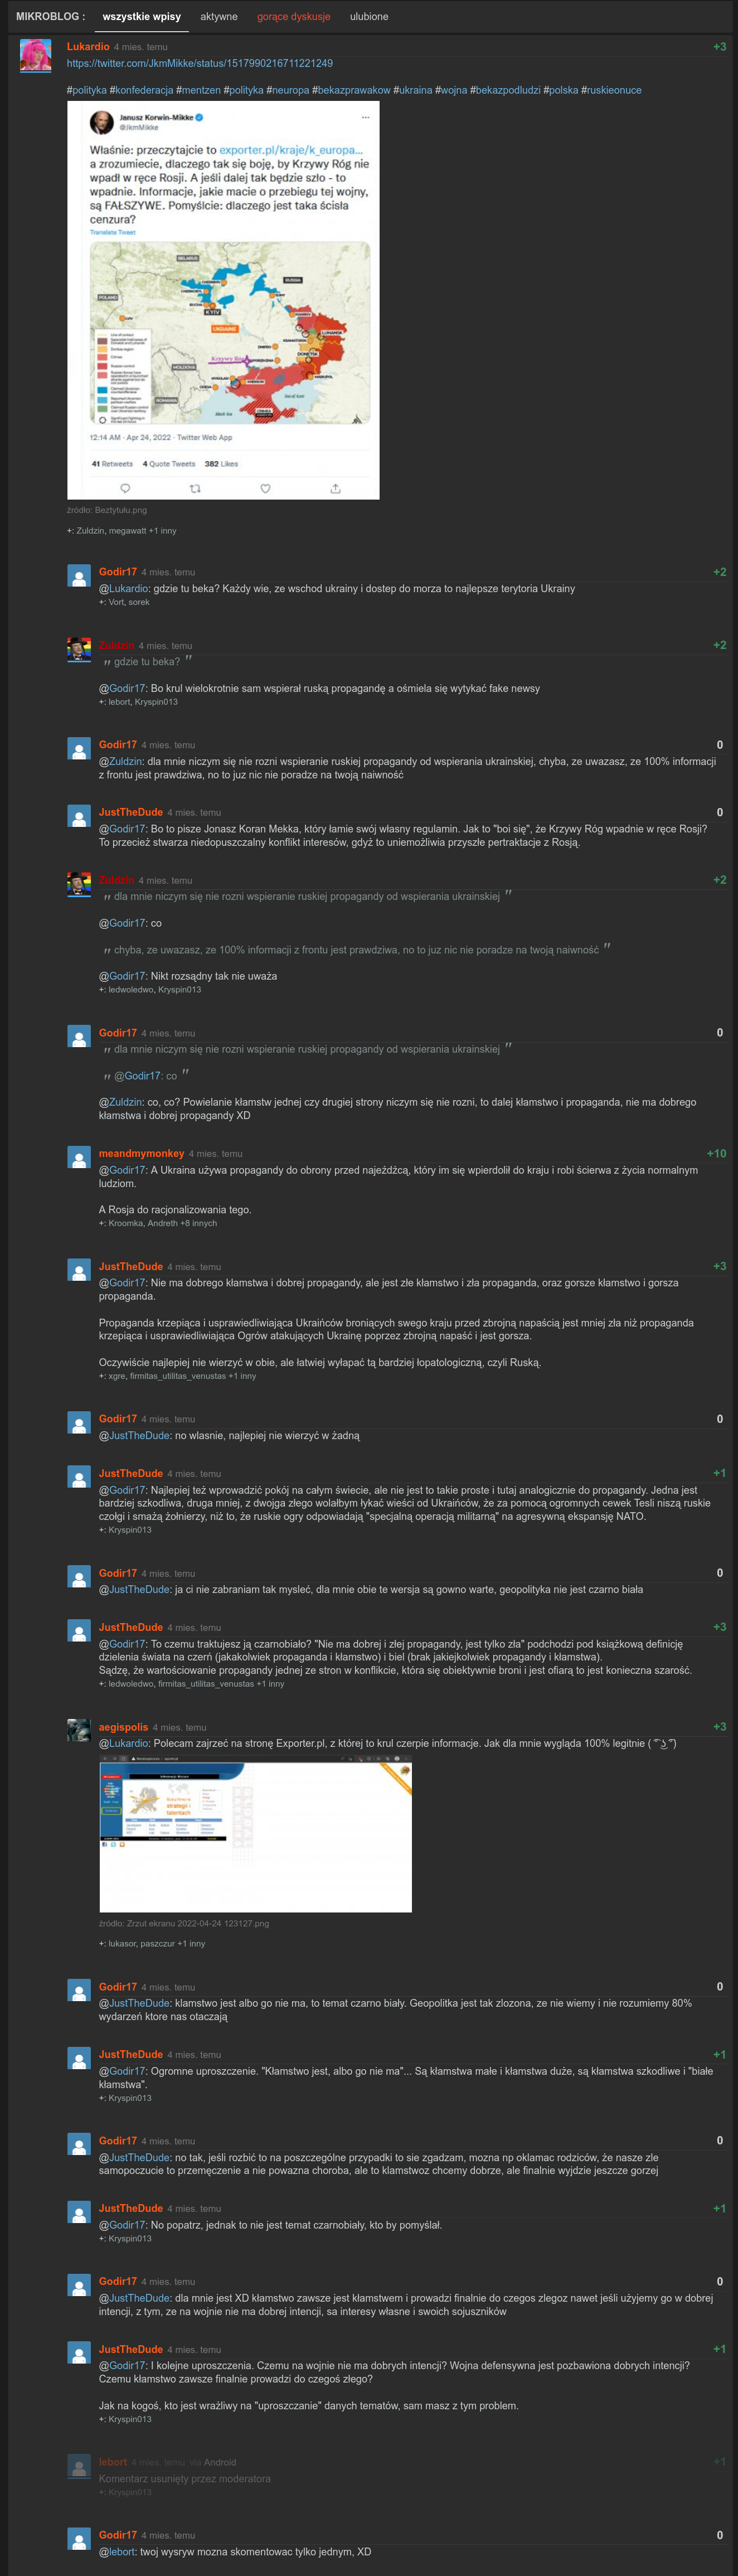Viewport: 738px width, 2576px height.
Task: Show '+1 inny' voters under aegispolis's screenshot
Action: 191,1943
